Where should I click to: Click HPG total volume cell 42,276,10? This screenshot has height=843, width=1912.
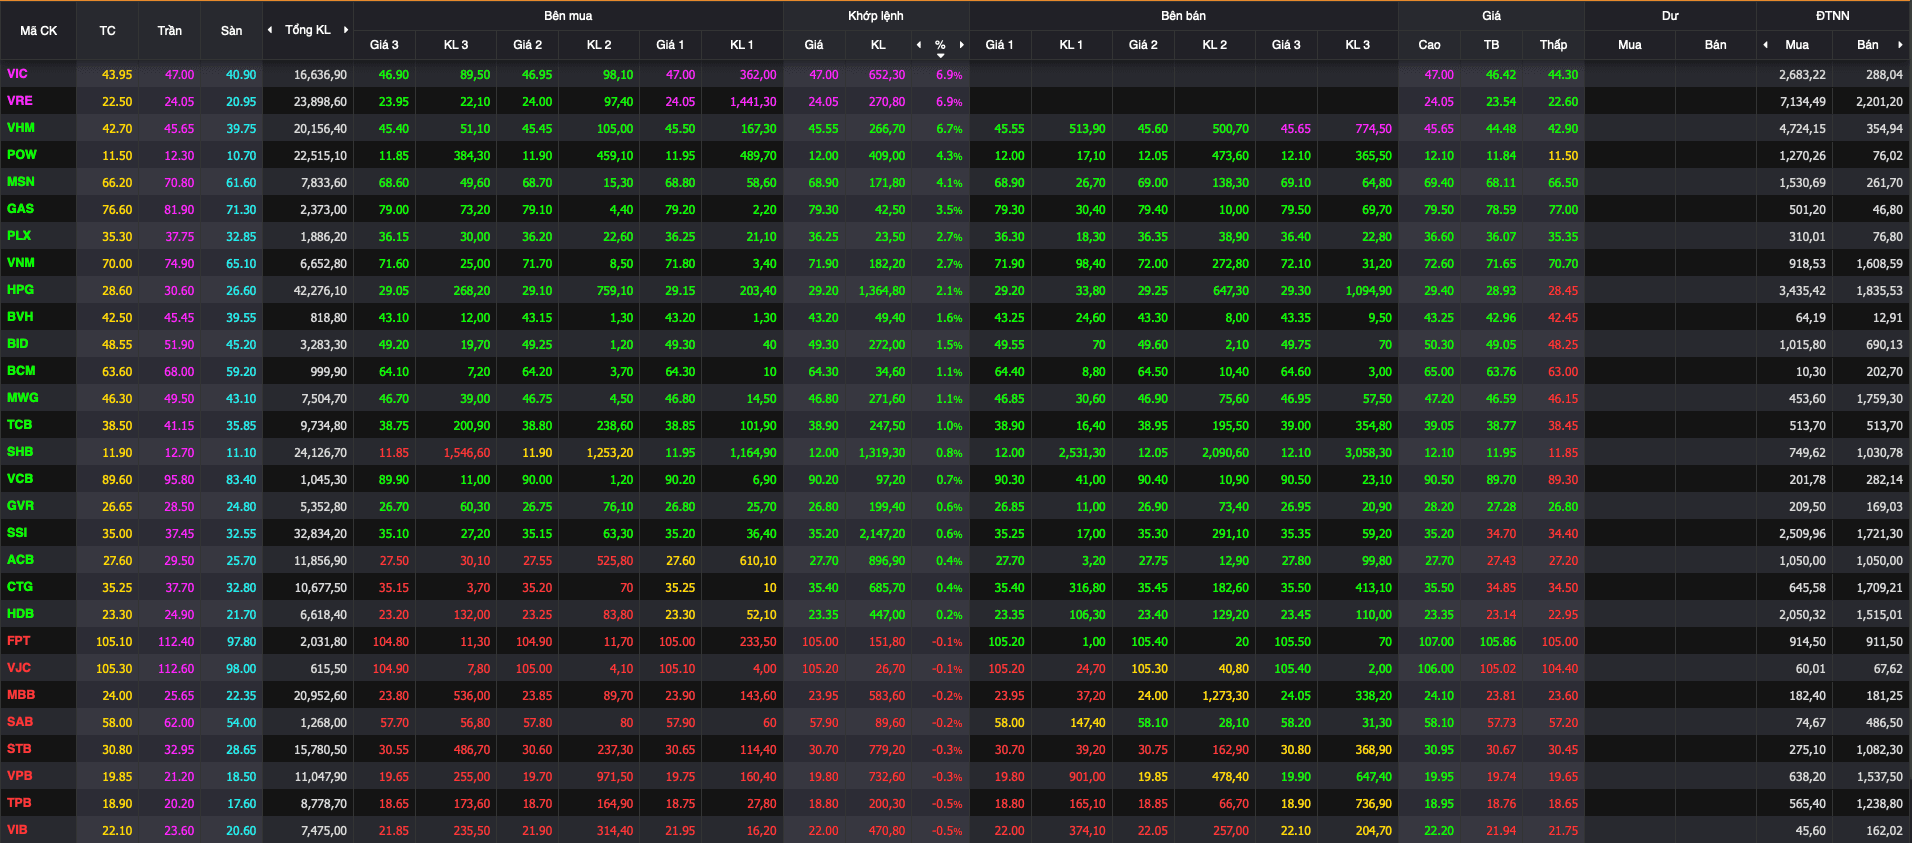click(320, 291)
